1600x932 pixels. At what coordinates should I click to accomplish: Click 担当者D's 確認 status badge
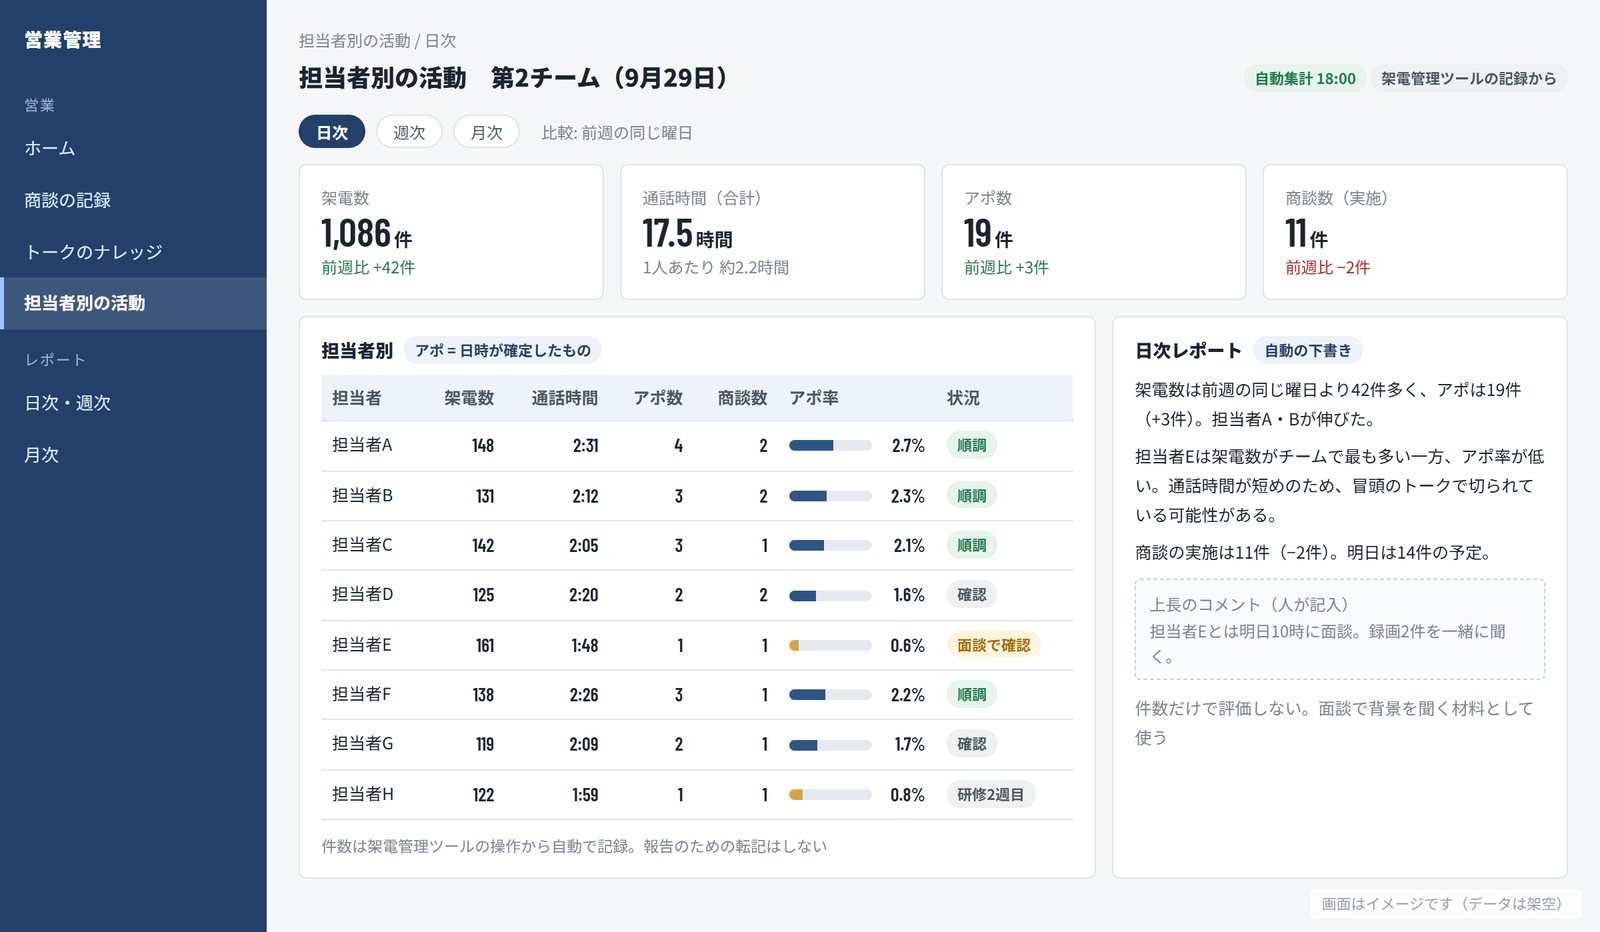971,594
